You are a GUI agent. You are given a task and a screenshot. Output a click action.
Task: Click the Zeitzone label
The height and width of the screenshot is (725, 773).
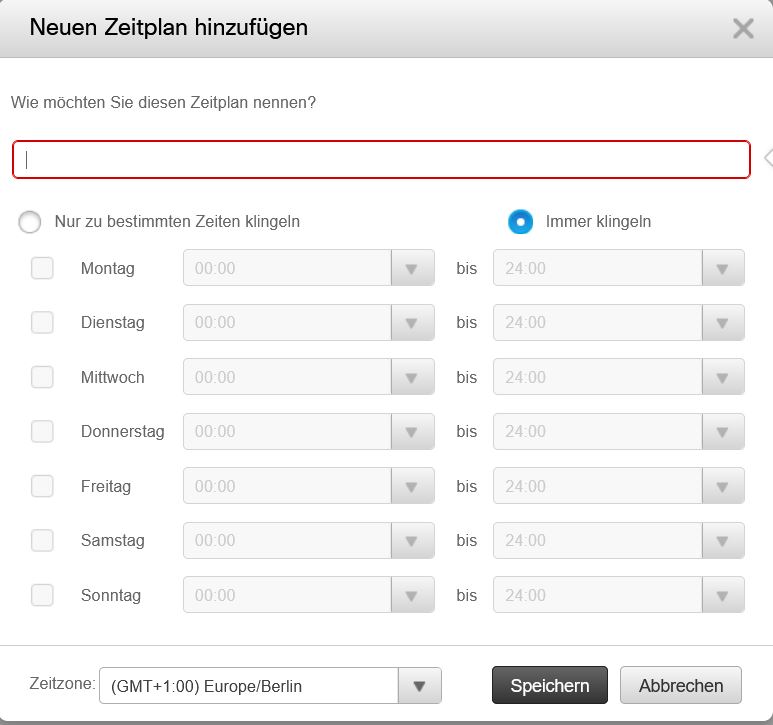click(x=62, y=683)
